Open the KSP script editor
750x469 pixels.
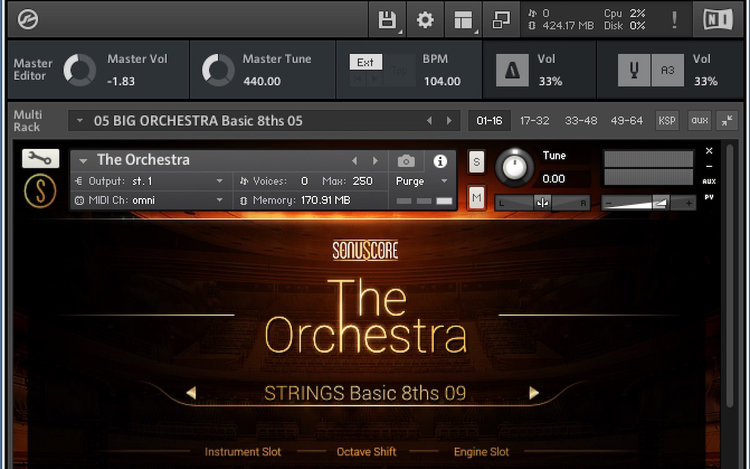coord(667,120)
